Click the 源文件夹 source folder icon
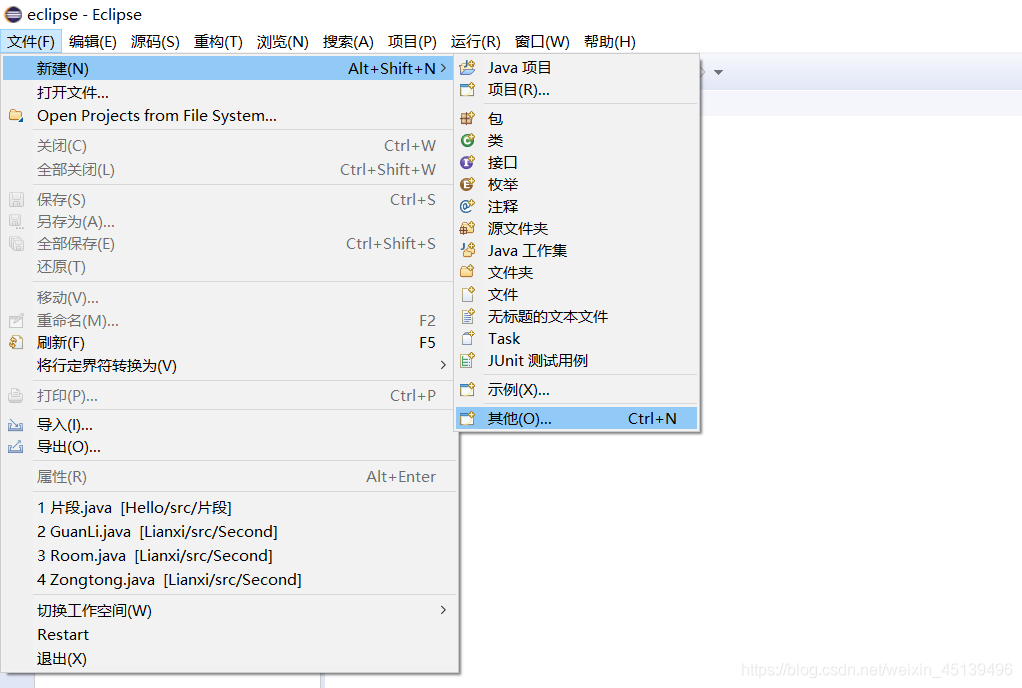 pos(467,228)
